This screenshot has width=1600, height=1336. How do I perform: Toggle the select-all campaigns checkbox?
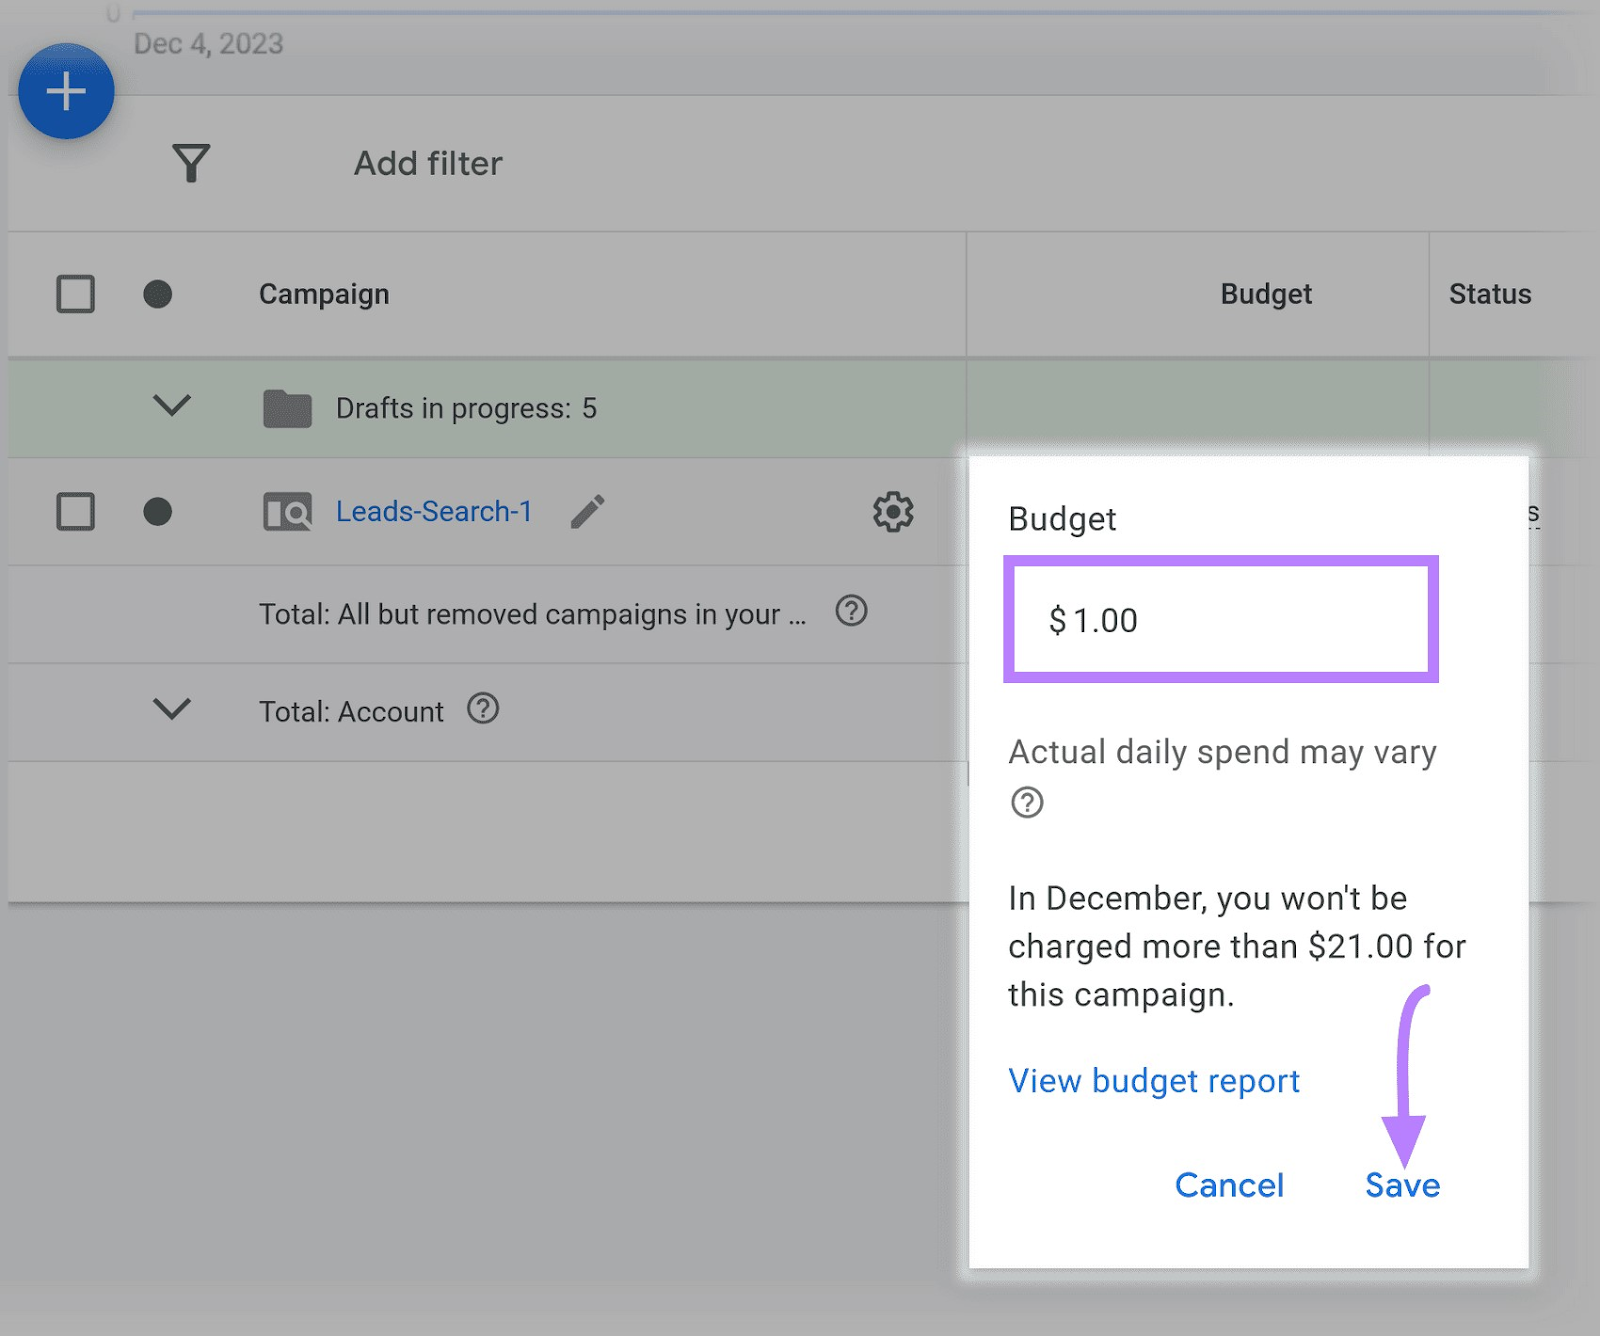click(75, 293)
